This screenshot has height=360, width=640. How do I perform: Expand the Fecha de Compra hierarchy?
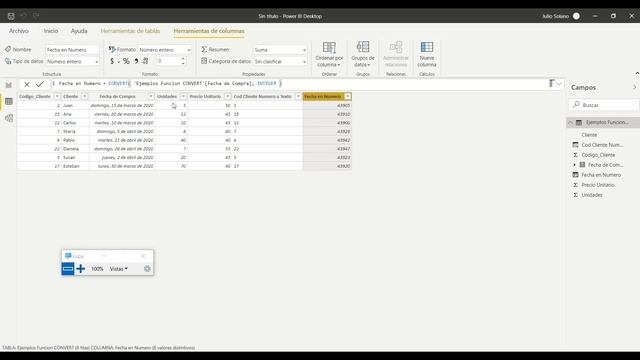coord(575,165)
